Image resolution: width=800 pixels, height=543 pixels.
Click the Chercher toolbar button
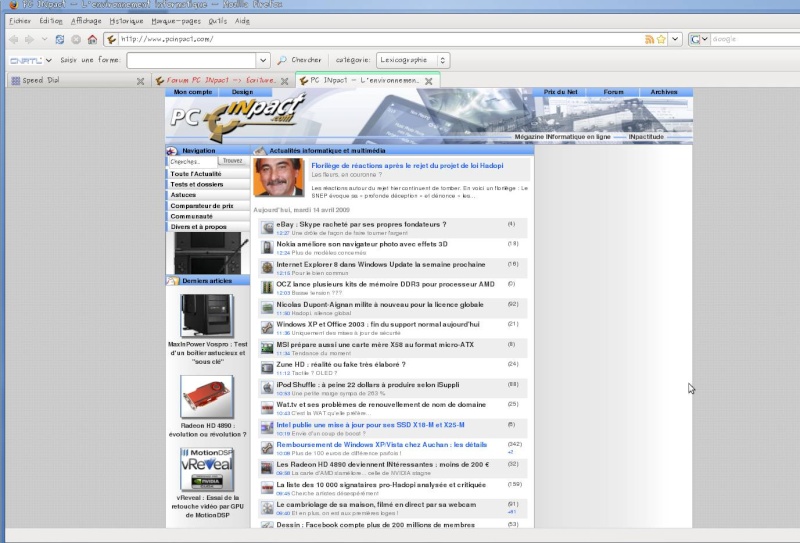tap(299, 60)
